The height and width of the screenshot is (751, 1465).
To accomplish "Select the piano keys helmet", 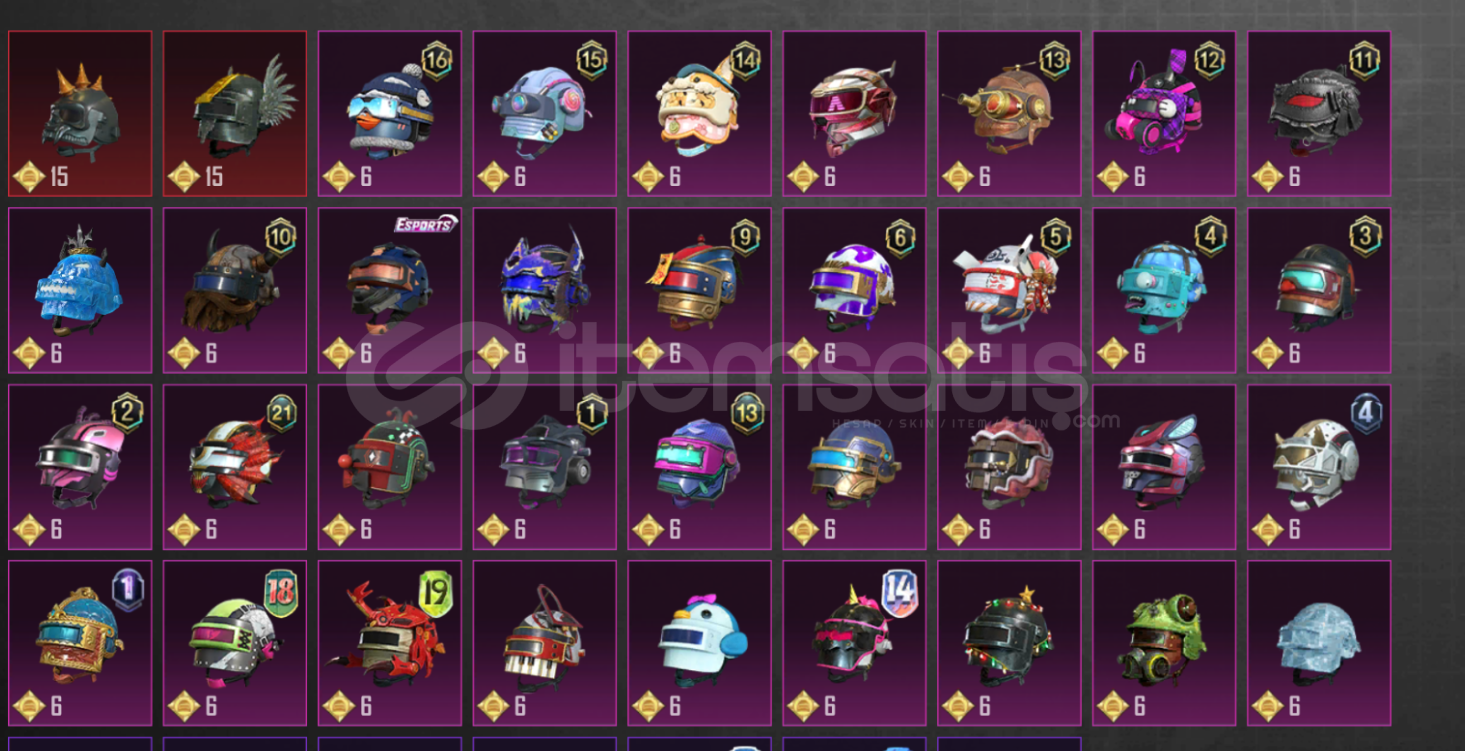I will pos(545,643).
